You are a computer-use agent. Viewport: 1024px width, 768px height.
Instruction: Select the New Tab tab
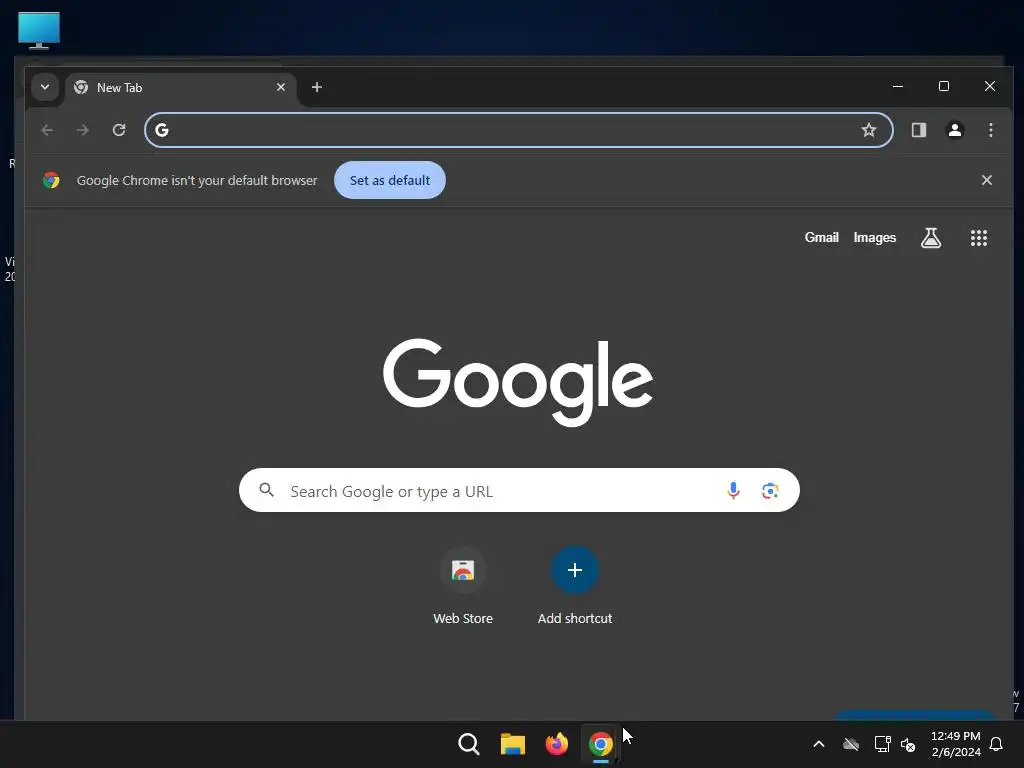click(180, 88)
